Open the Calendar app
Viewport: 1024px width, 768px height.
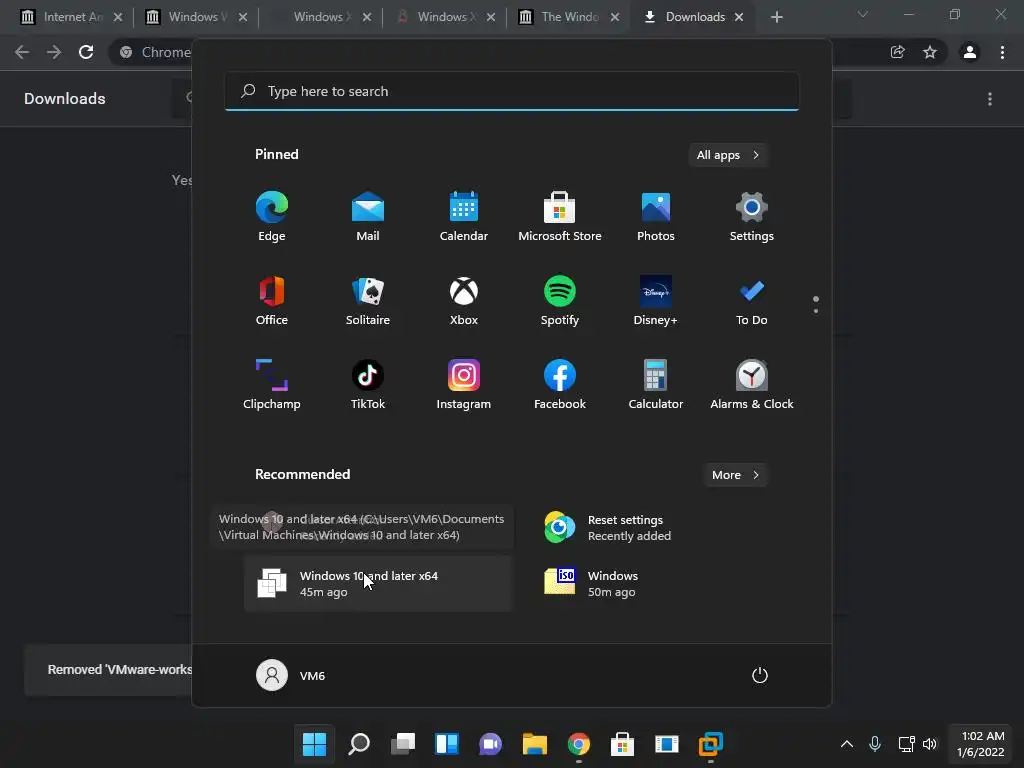(x=464, y=217)
